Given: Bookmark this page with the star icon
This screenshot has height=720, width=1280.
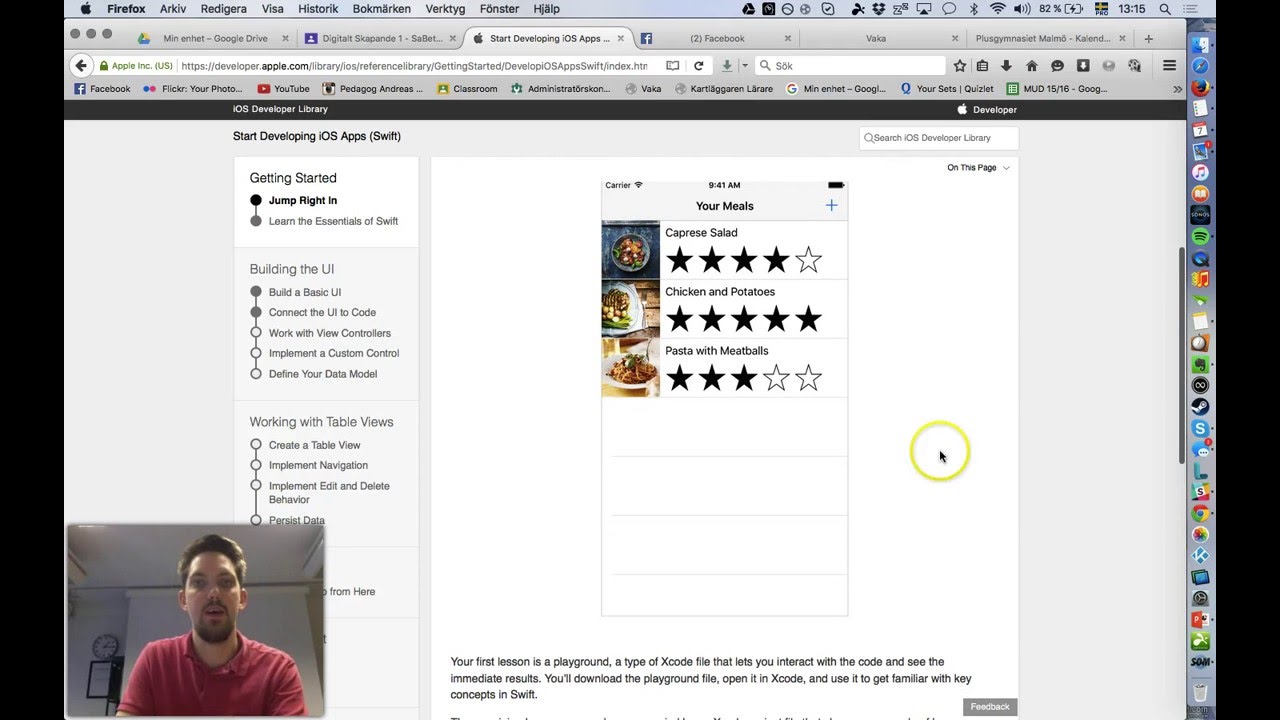Looking at the screenshot, I should point(960,66).
